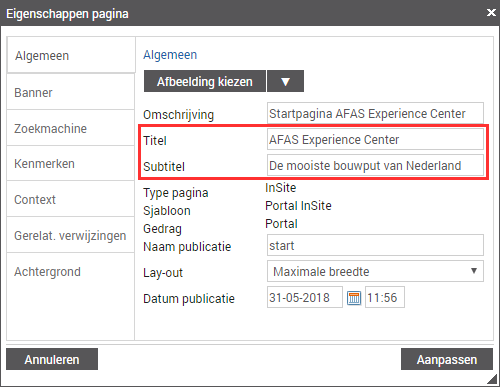
Task: Open the calendar date picker icon
Action: point(354,298)
